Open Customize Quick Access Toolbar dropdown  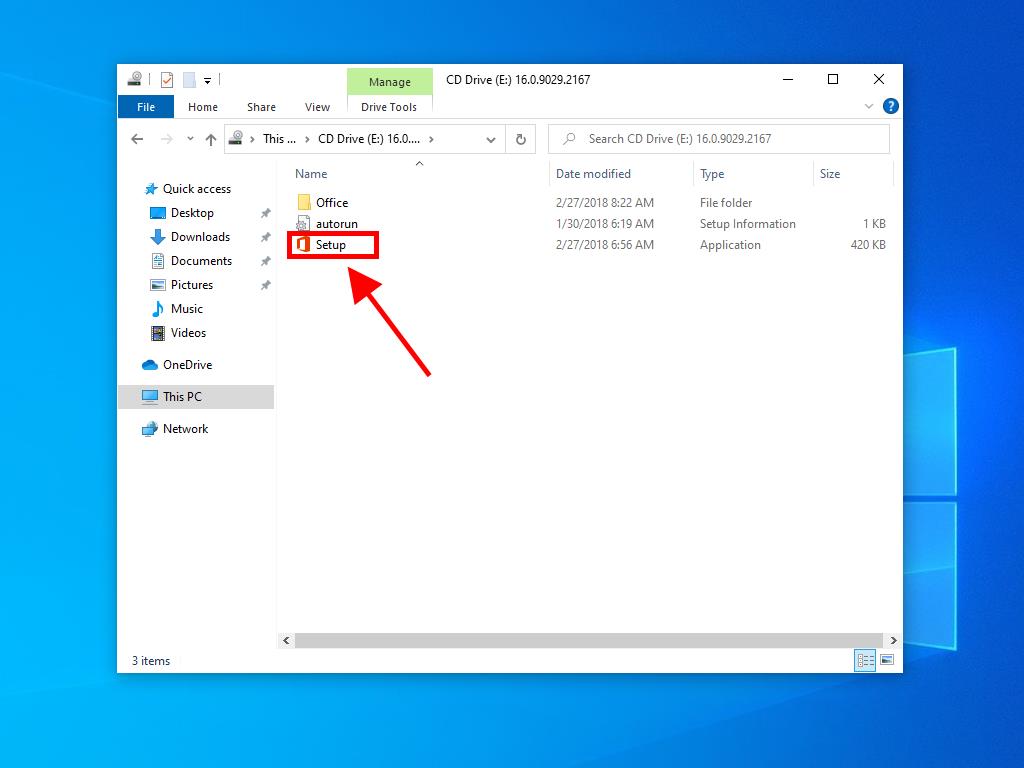point(208,80)
